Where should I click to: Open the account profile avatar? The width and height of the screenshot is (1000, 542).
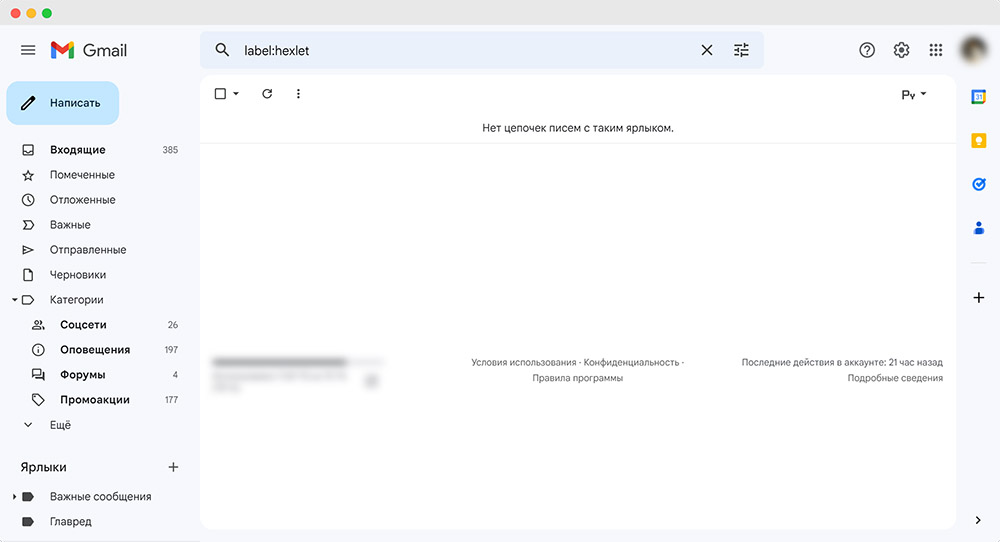coord(974,50)
